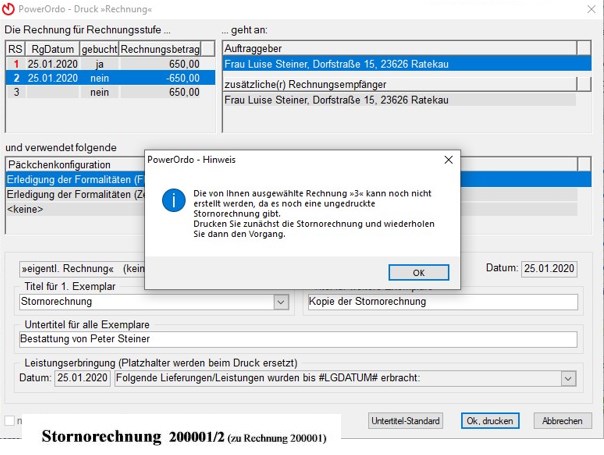This screenshot has width=604, height=455.
Task: Click the Datum field at top right
Action: click(549, 269)
